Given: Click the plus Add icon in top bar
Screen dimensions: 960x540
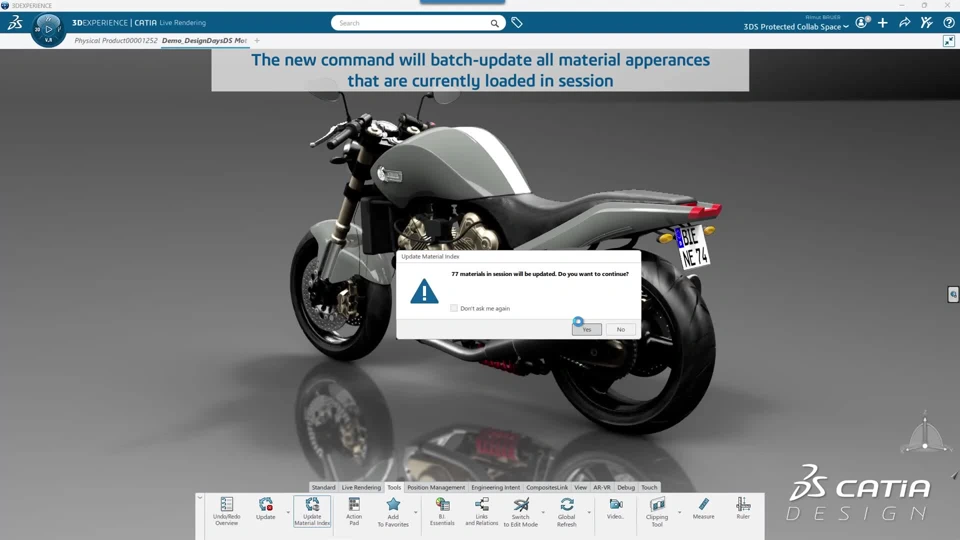Looking at the screenshot, I should click(x=882, y=23).
